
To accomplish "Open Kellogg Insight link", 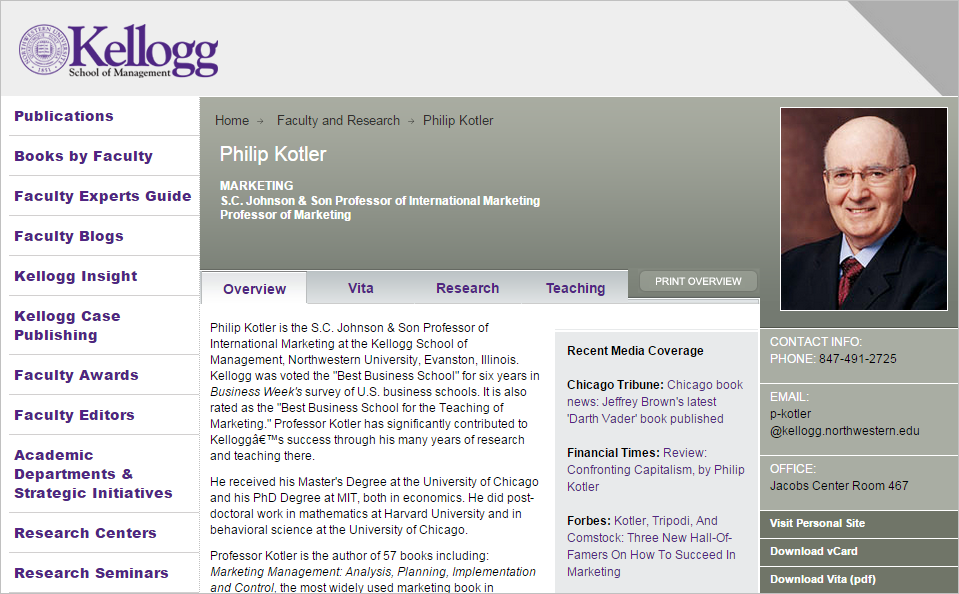I will point(76,276).
